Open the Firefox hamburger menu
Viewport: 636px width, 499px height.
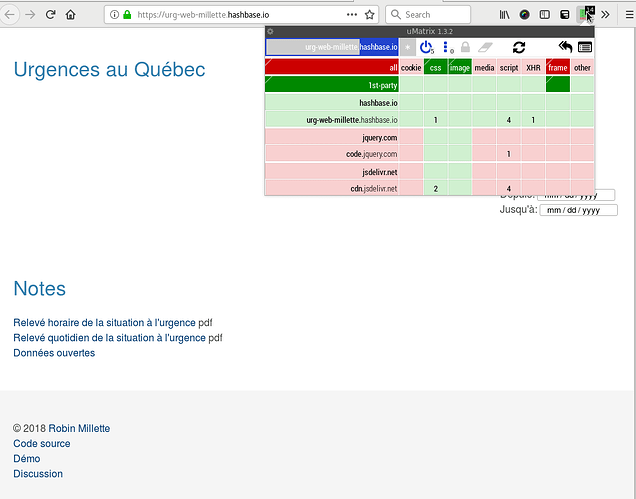tap(629, 15)
